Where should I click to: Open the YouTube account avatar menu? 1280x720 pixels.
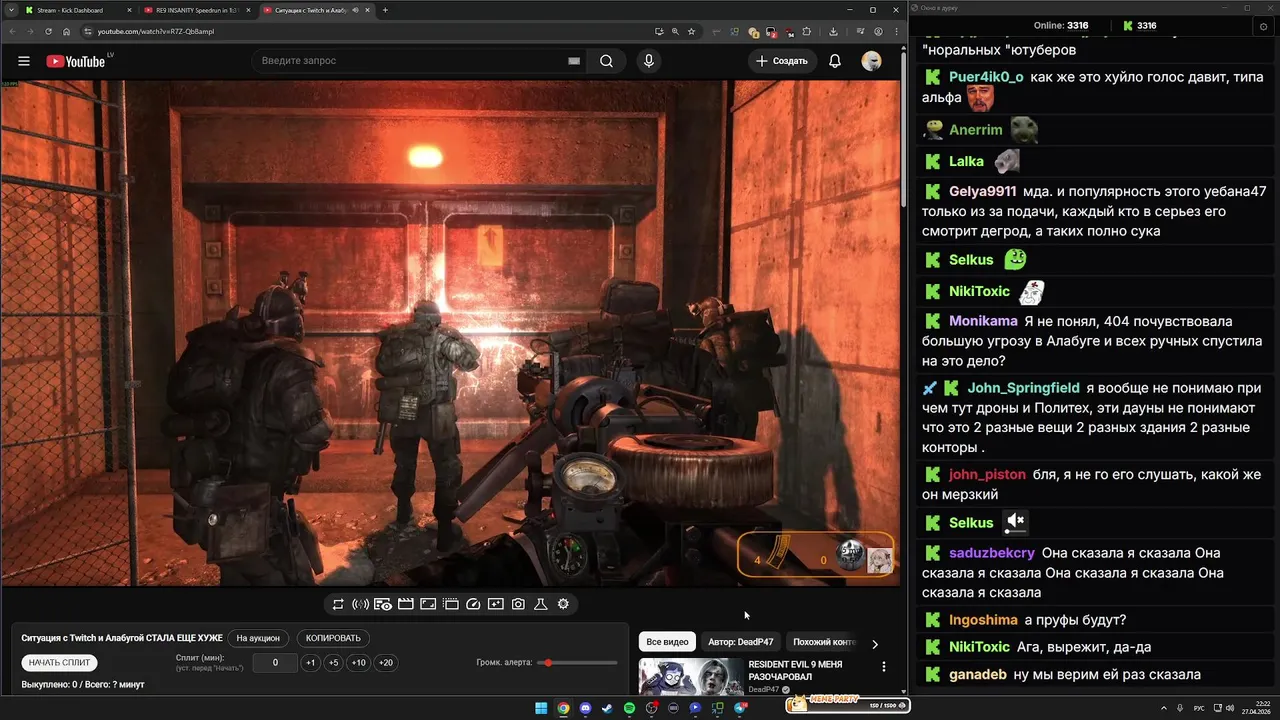872,61
